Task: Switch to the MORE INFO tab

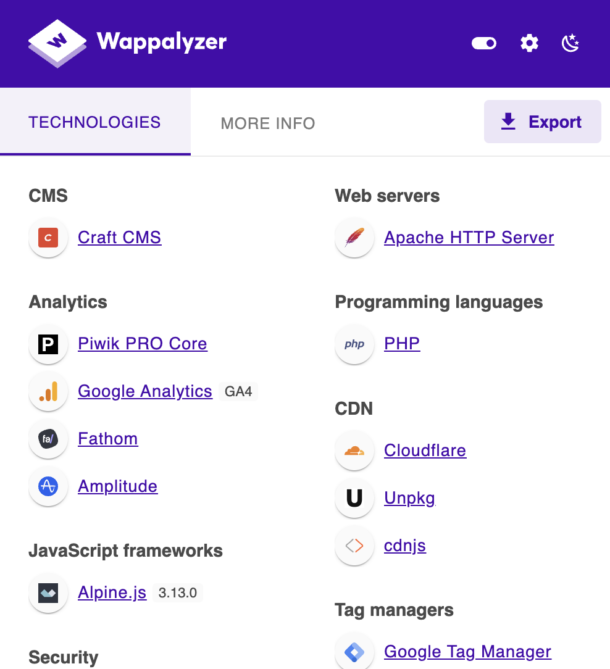Action: pos(268,123)
